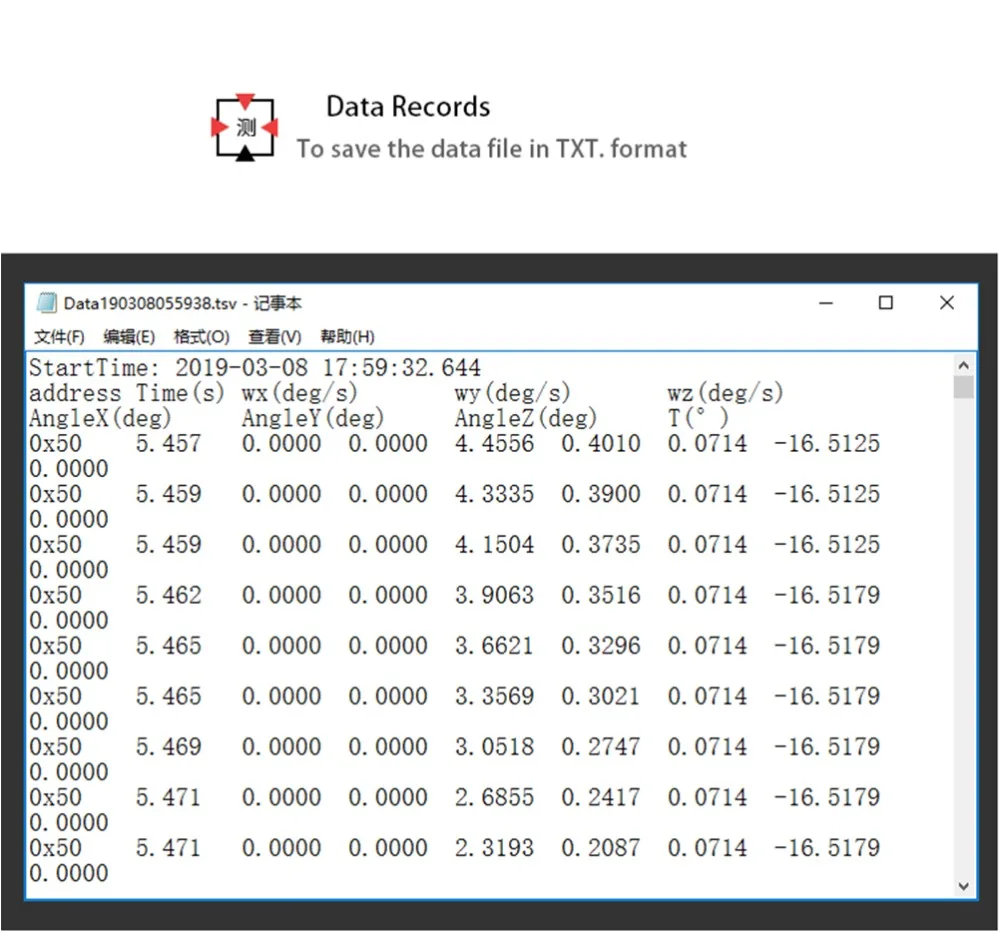Click the value 0.4010
This screenshot has width=1000, height=933.
coord(601,443)
